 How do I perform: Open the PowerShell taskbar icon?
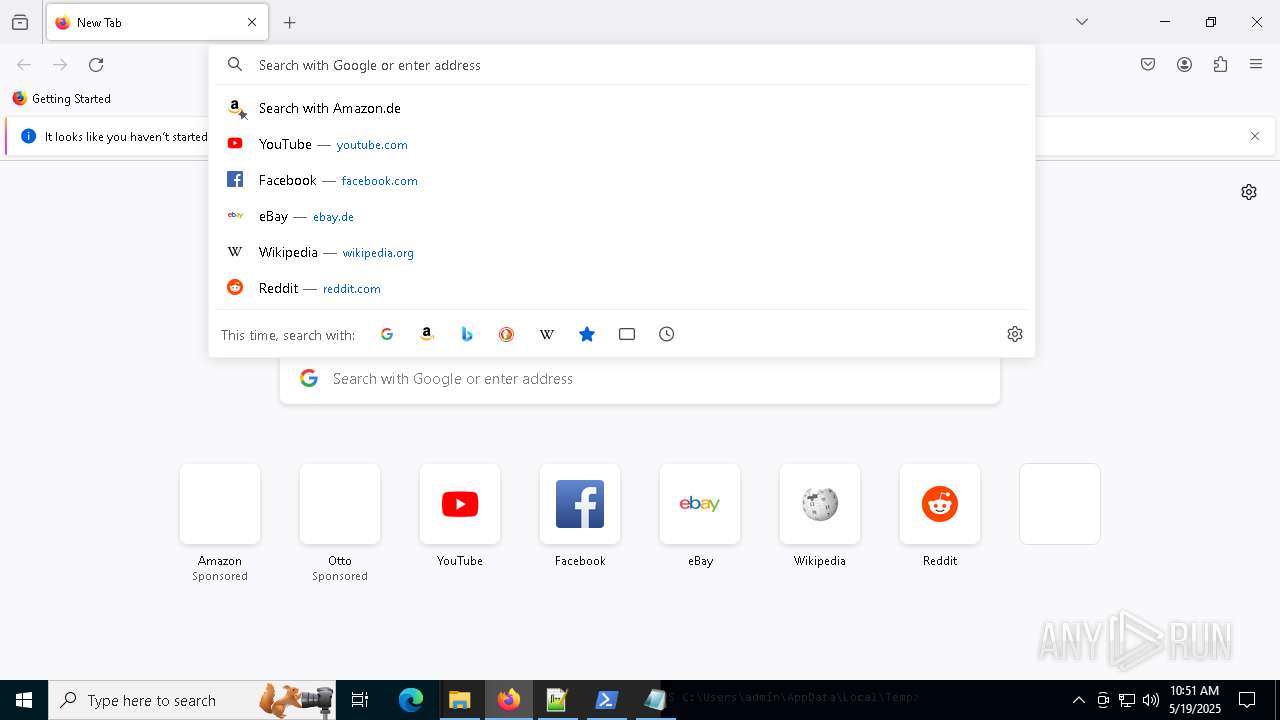click(607, 700)
